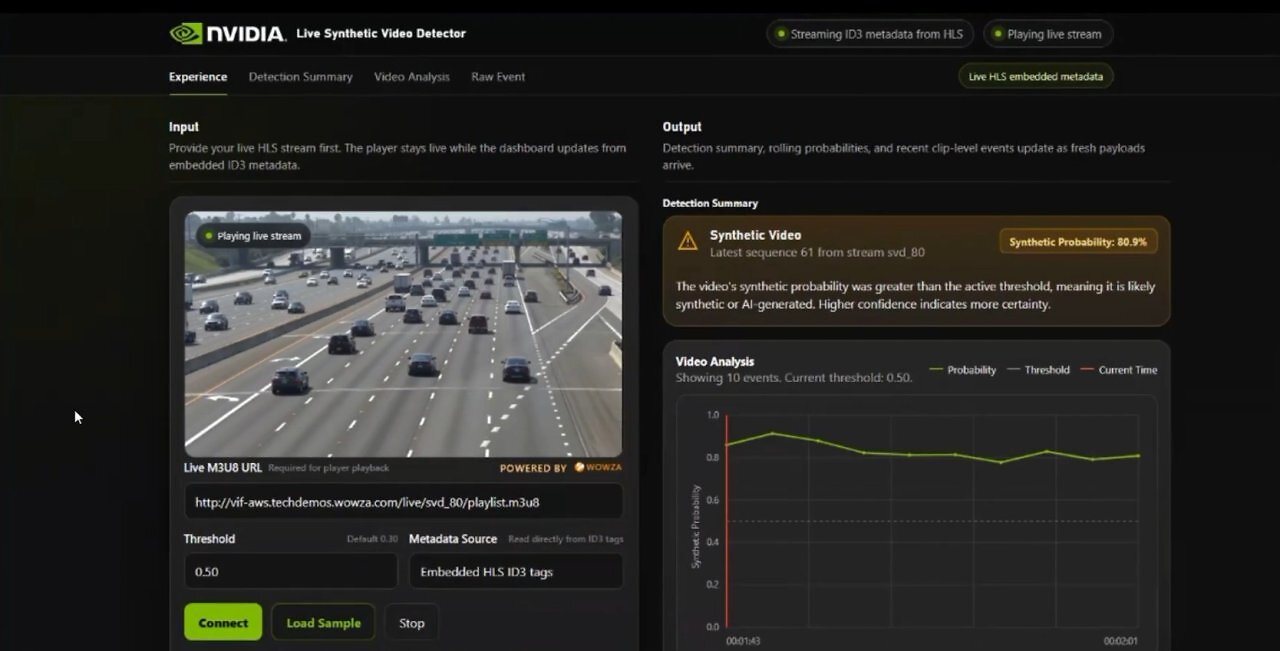This screenshot has height=651, width=1280.
Task: Click the highway traffic video player
Action: pyautogui.click(x=403, y=334)
